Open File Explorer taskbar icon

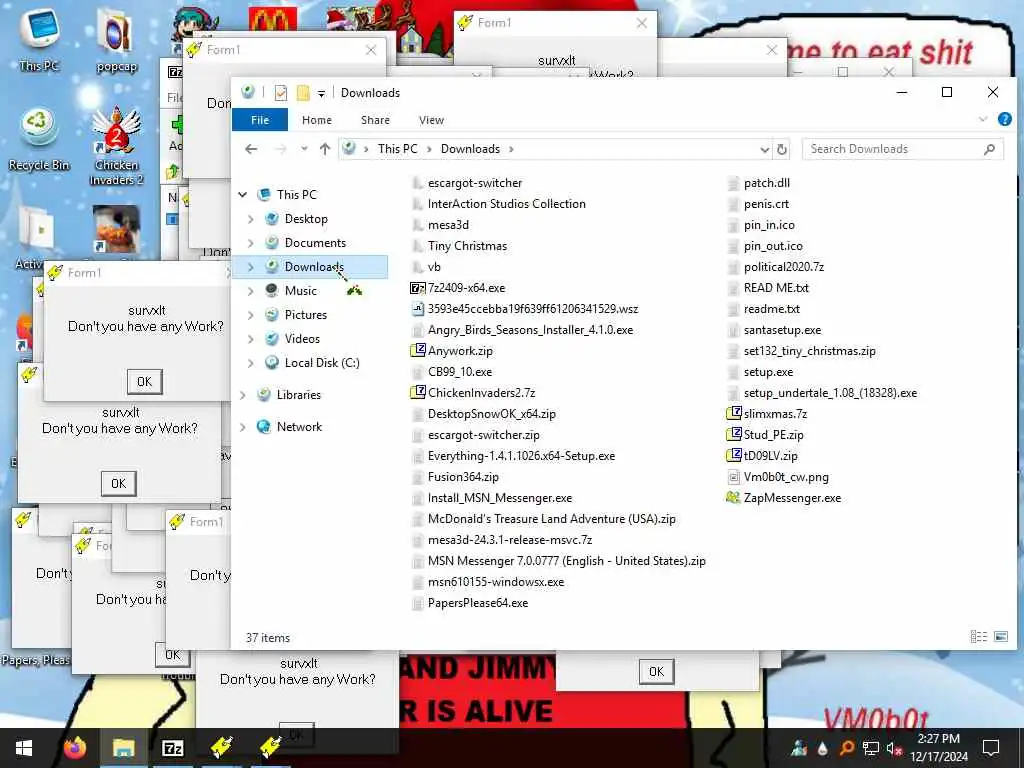pos(123,748)
